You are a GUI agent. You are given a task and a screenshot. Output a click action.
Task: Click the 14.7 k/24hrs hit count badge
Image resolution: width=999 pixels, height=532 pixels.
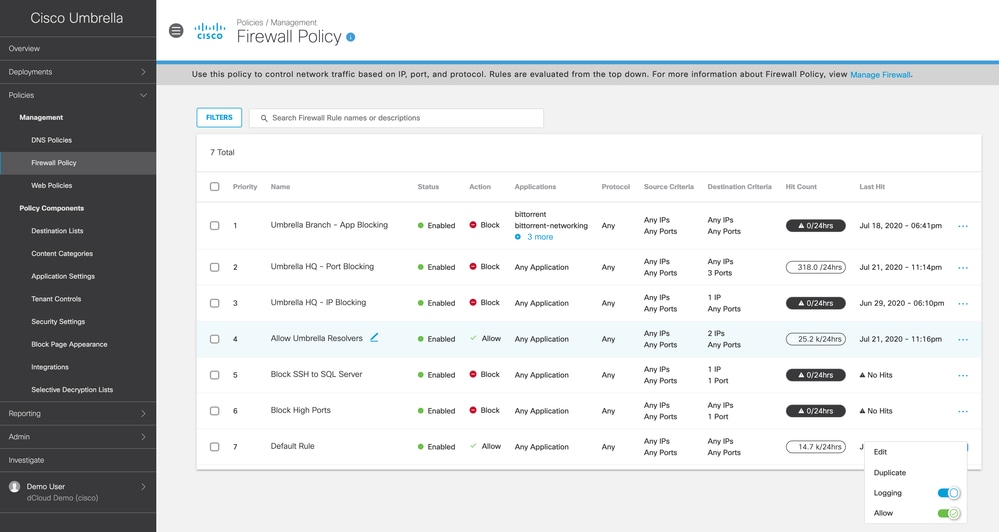pyautogui.click(x=816, y=447)
